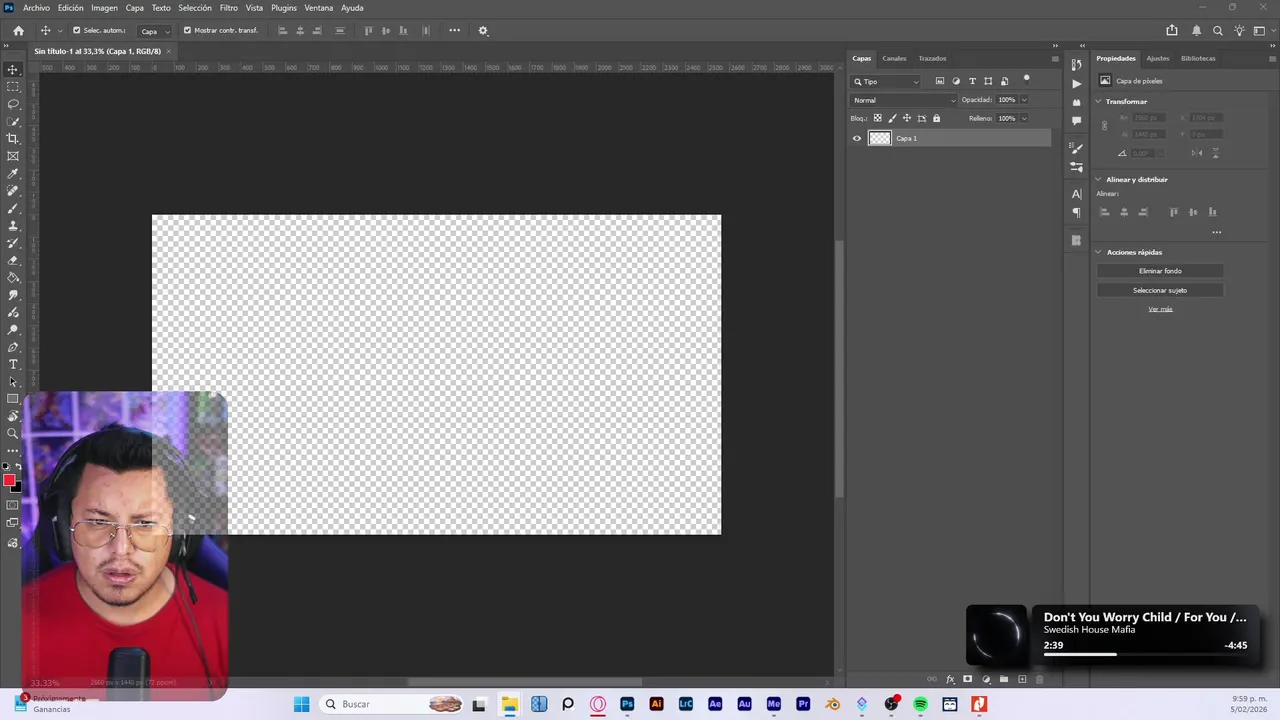
Task: Hide the Capa 1 layer
Action: click(856, 139)
